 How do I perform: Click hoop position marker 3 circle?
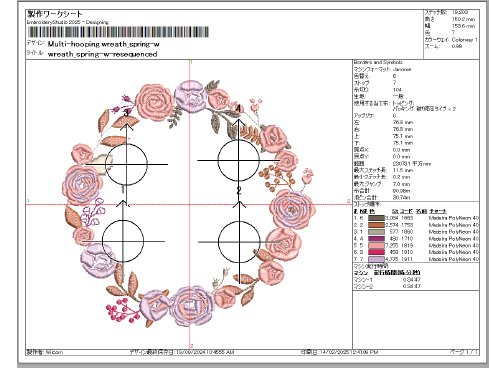click(x=126, y=164)
